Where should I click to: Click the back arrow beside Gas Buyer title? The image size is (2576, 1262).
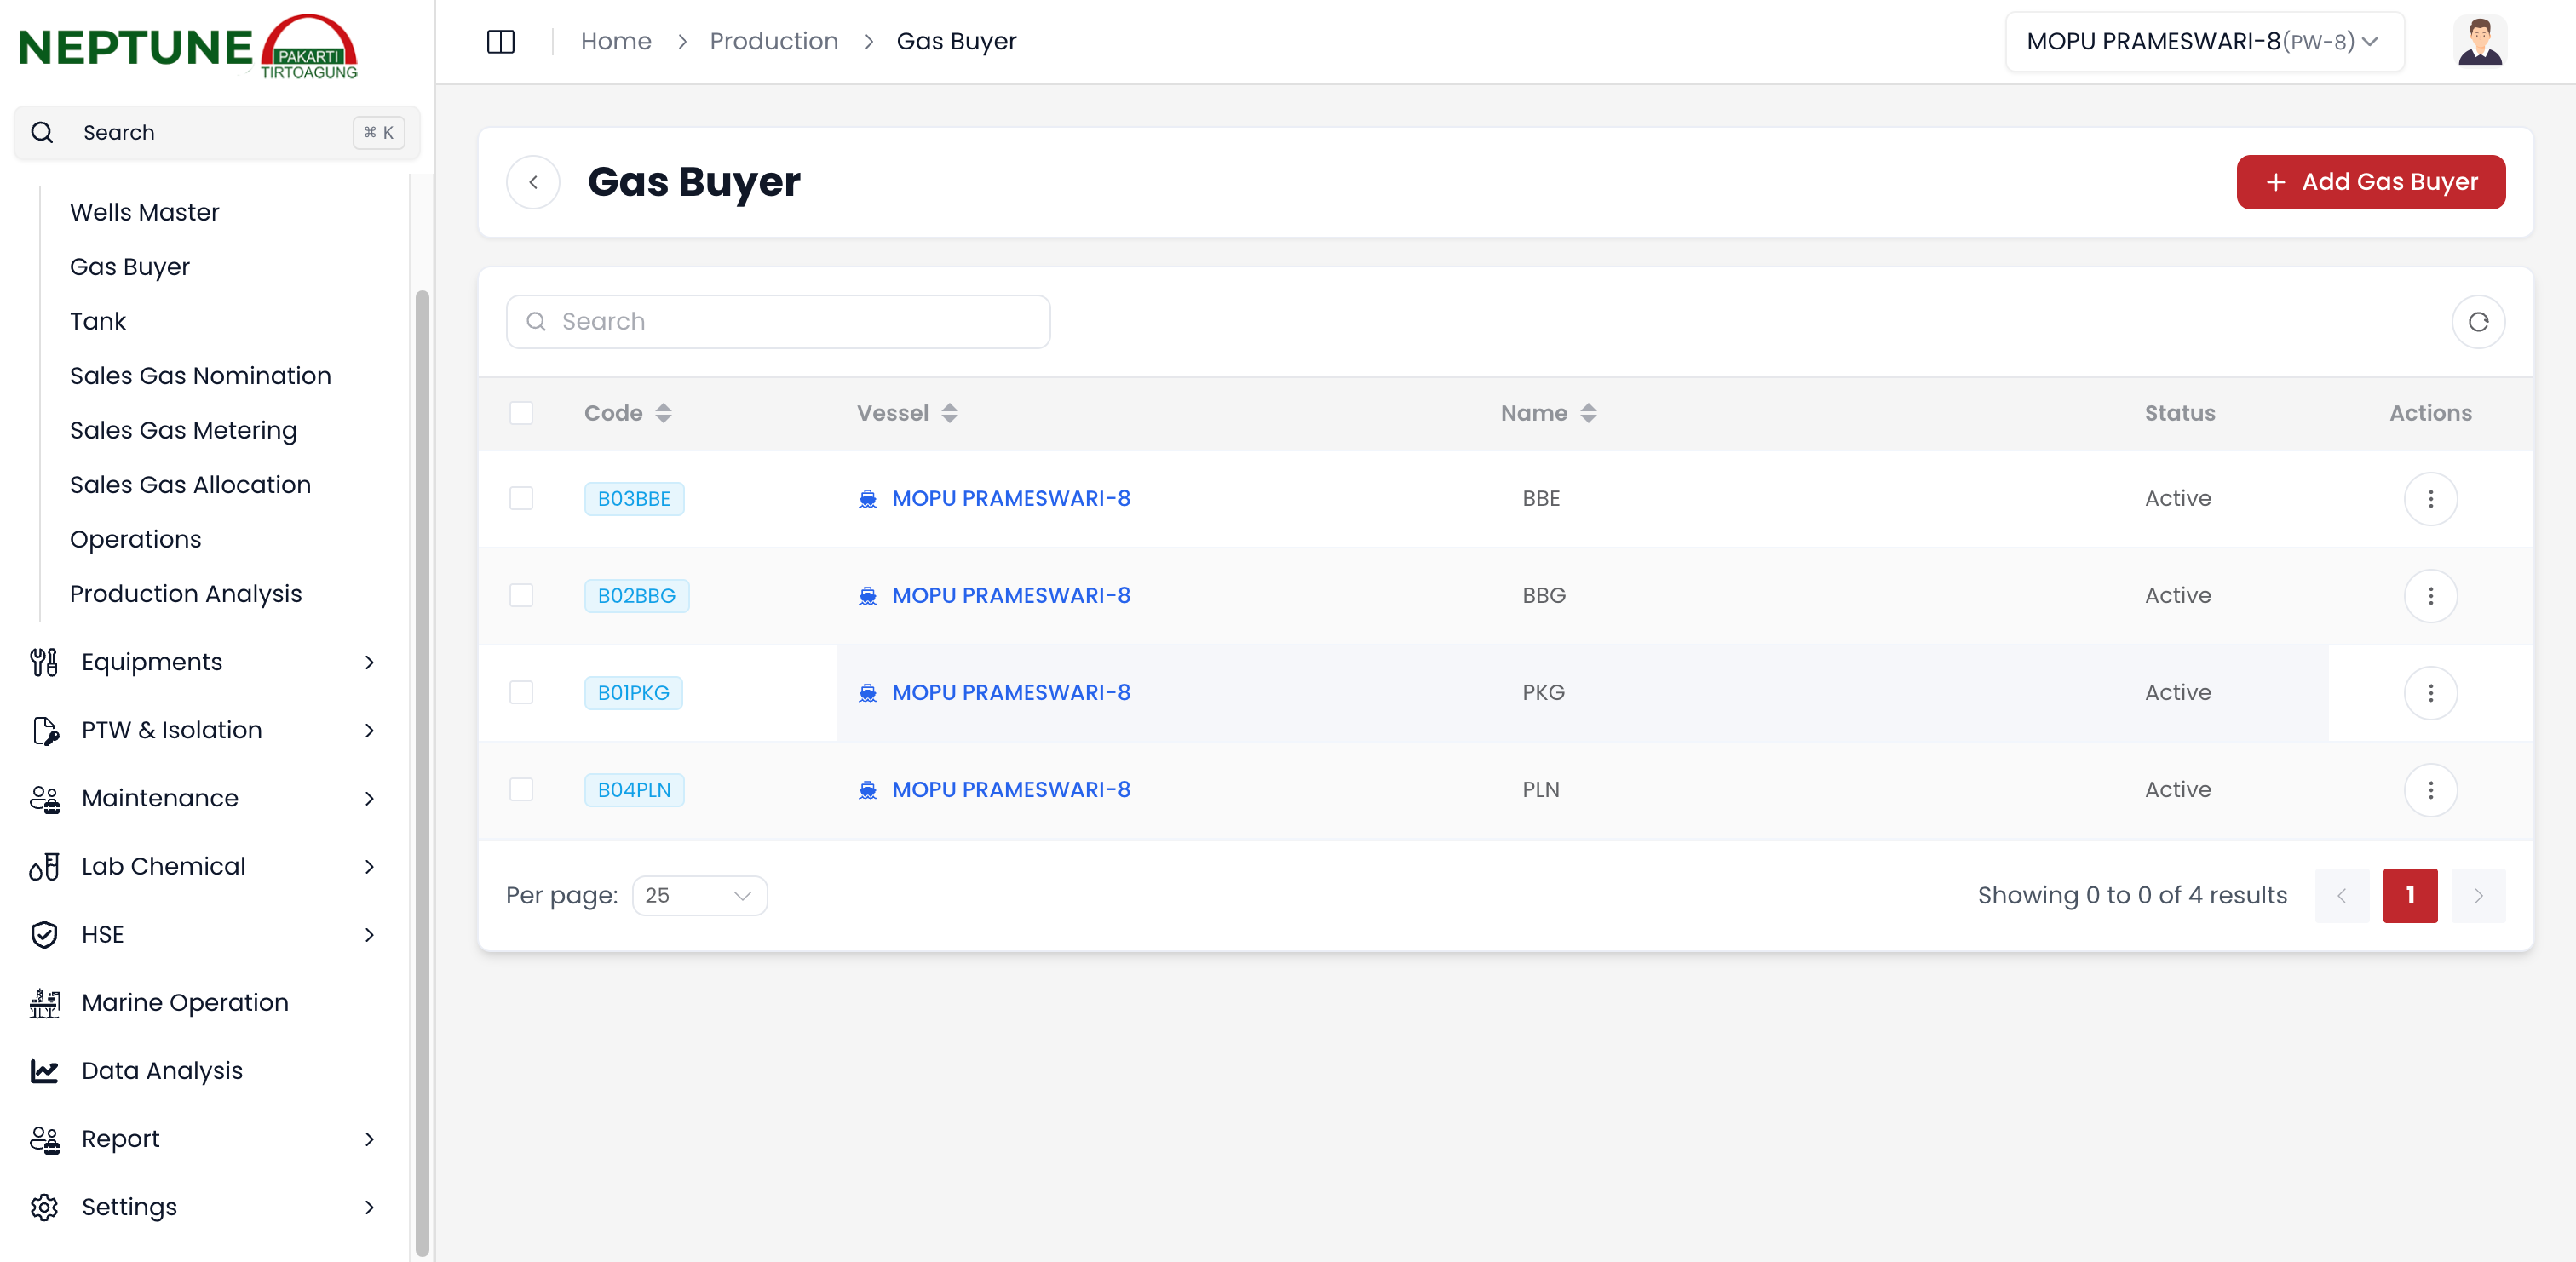click(533, 182)
